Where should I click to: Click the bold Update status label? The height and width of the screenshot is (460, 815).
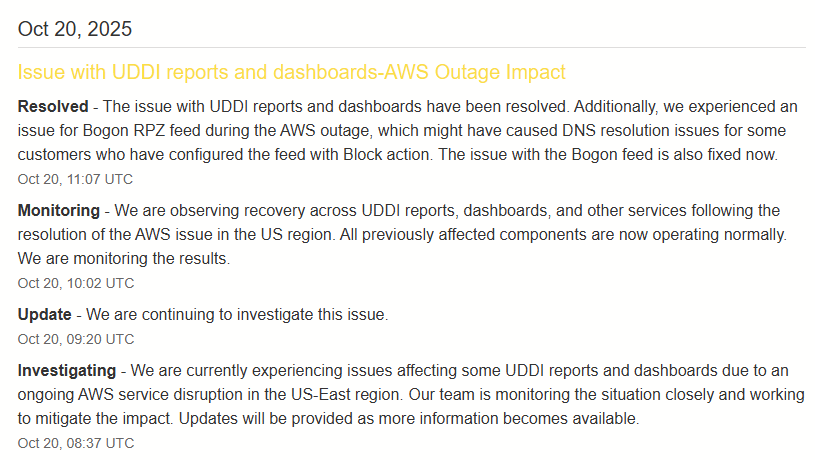tap(44, 314)
